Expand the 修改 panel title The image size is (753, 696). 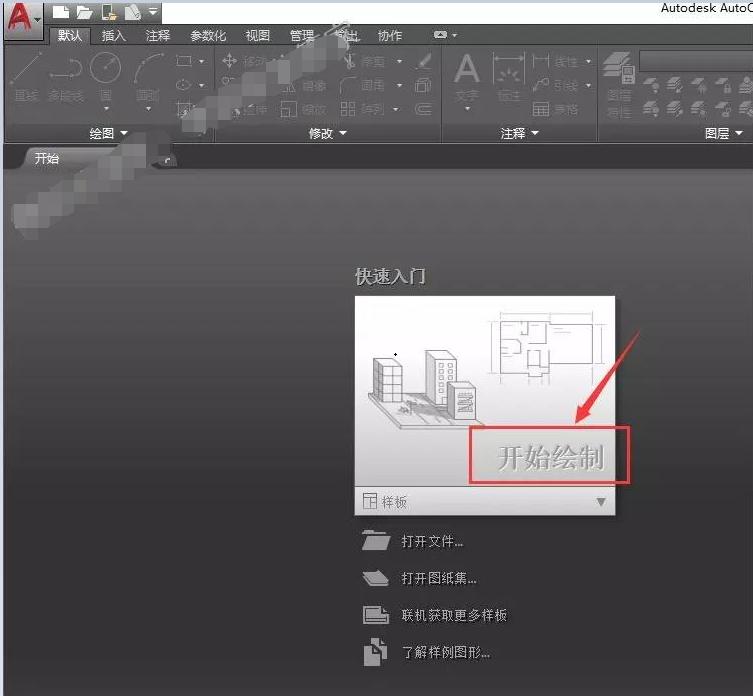click(x=328, y=133)
